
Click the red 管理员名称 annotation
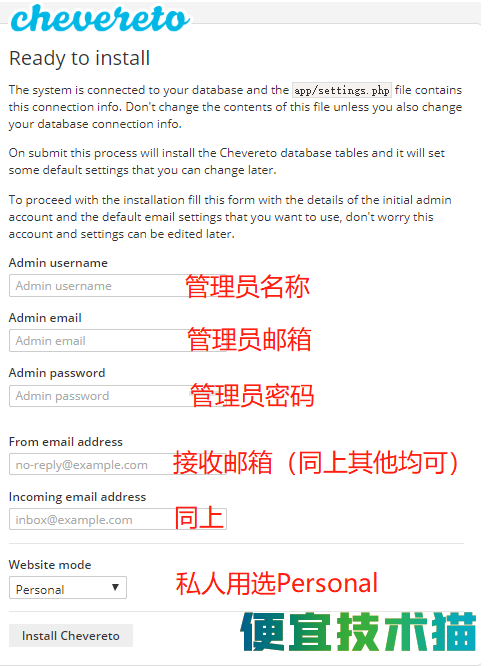click(247, 286)
